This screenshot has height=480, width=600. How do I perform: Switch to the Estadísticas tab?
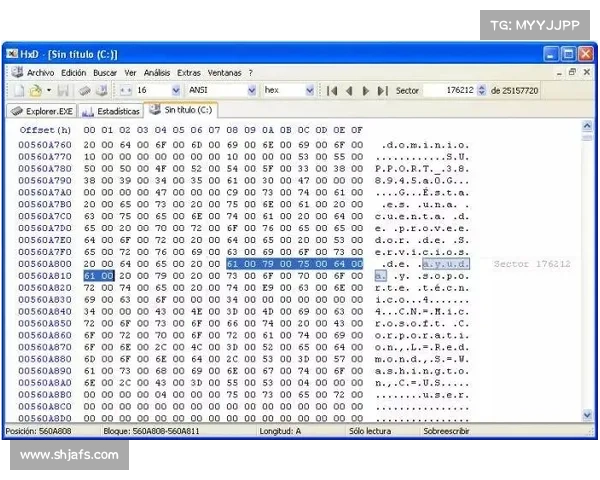pyautogui.click(x=111, y=110)
